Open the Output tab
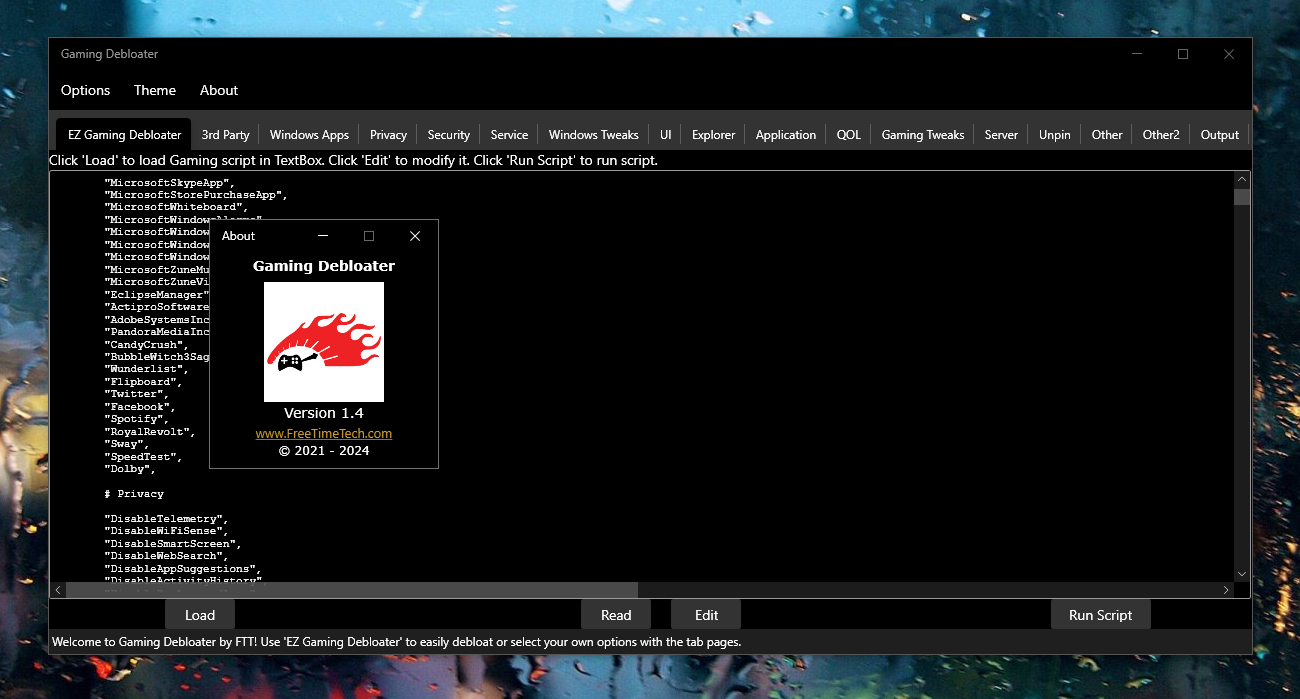1300x699 pixels. [x=1219, y=134]
